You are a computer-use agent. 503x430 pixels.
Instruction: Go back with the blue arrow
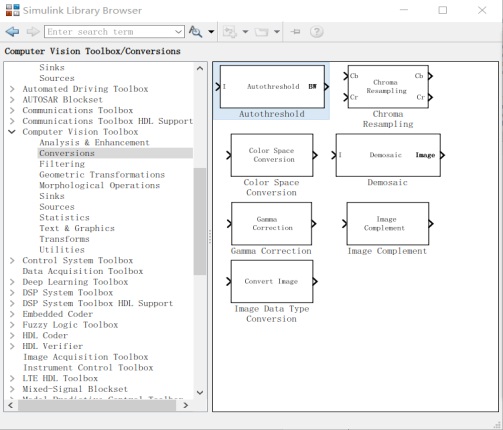(x=12, y=32)
